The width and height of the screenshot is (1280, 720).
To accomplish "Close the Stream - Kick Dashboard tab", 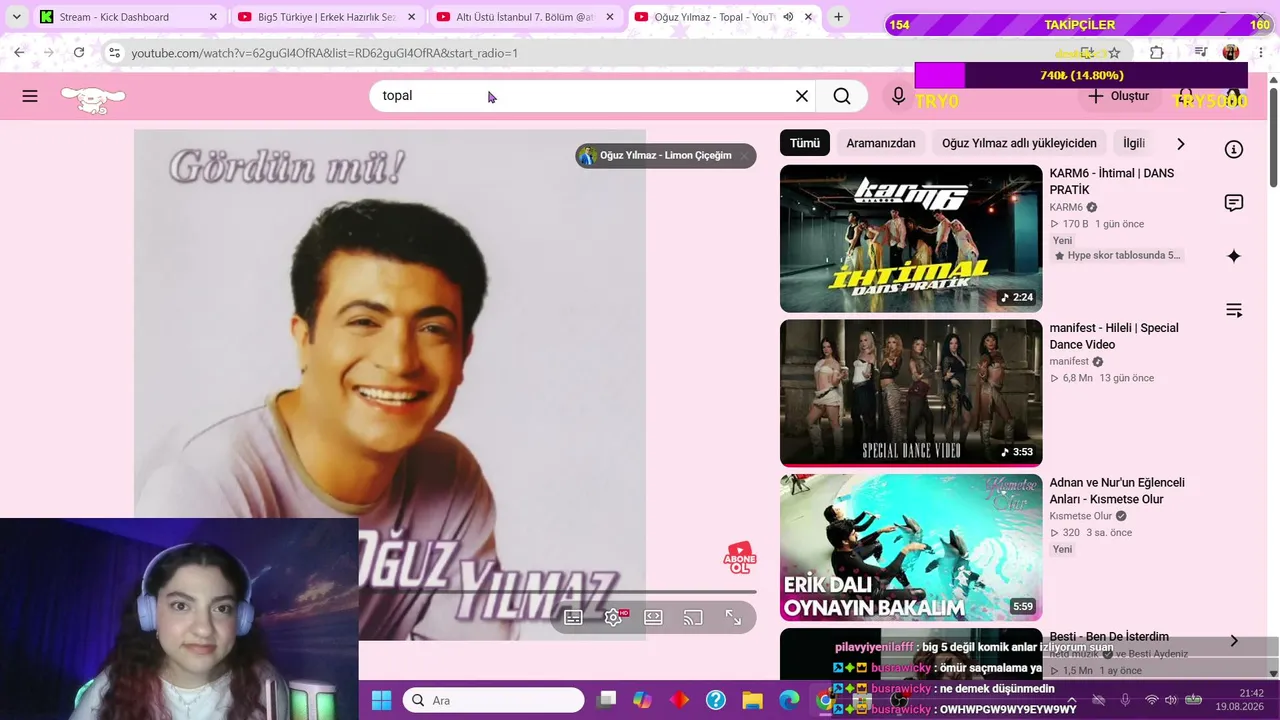I will (213, 17).
